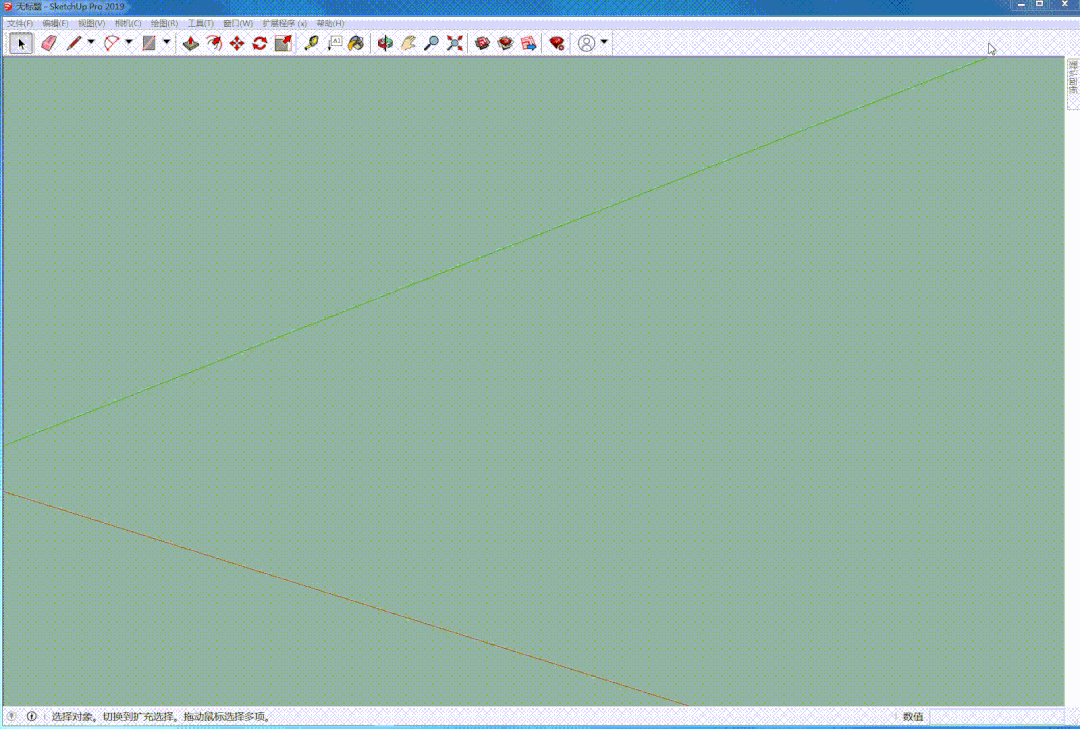Open the 工具(T) menu
The width and height of the screenshot is (1080, 729).
point(201,23)
